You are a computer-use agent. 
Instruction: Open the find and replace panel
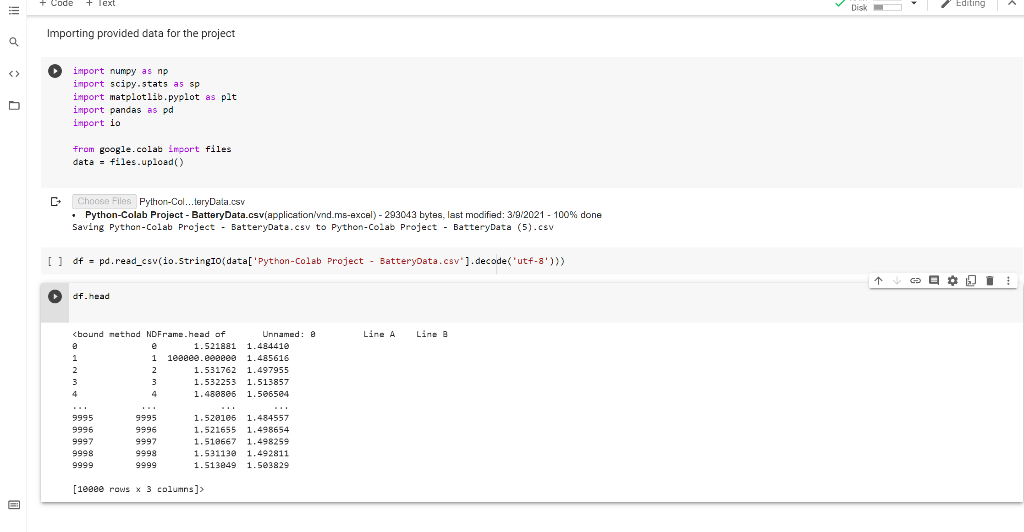[14, 42]
